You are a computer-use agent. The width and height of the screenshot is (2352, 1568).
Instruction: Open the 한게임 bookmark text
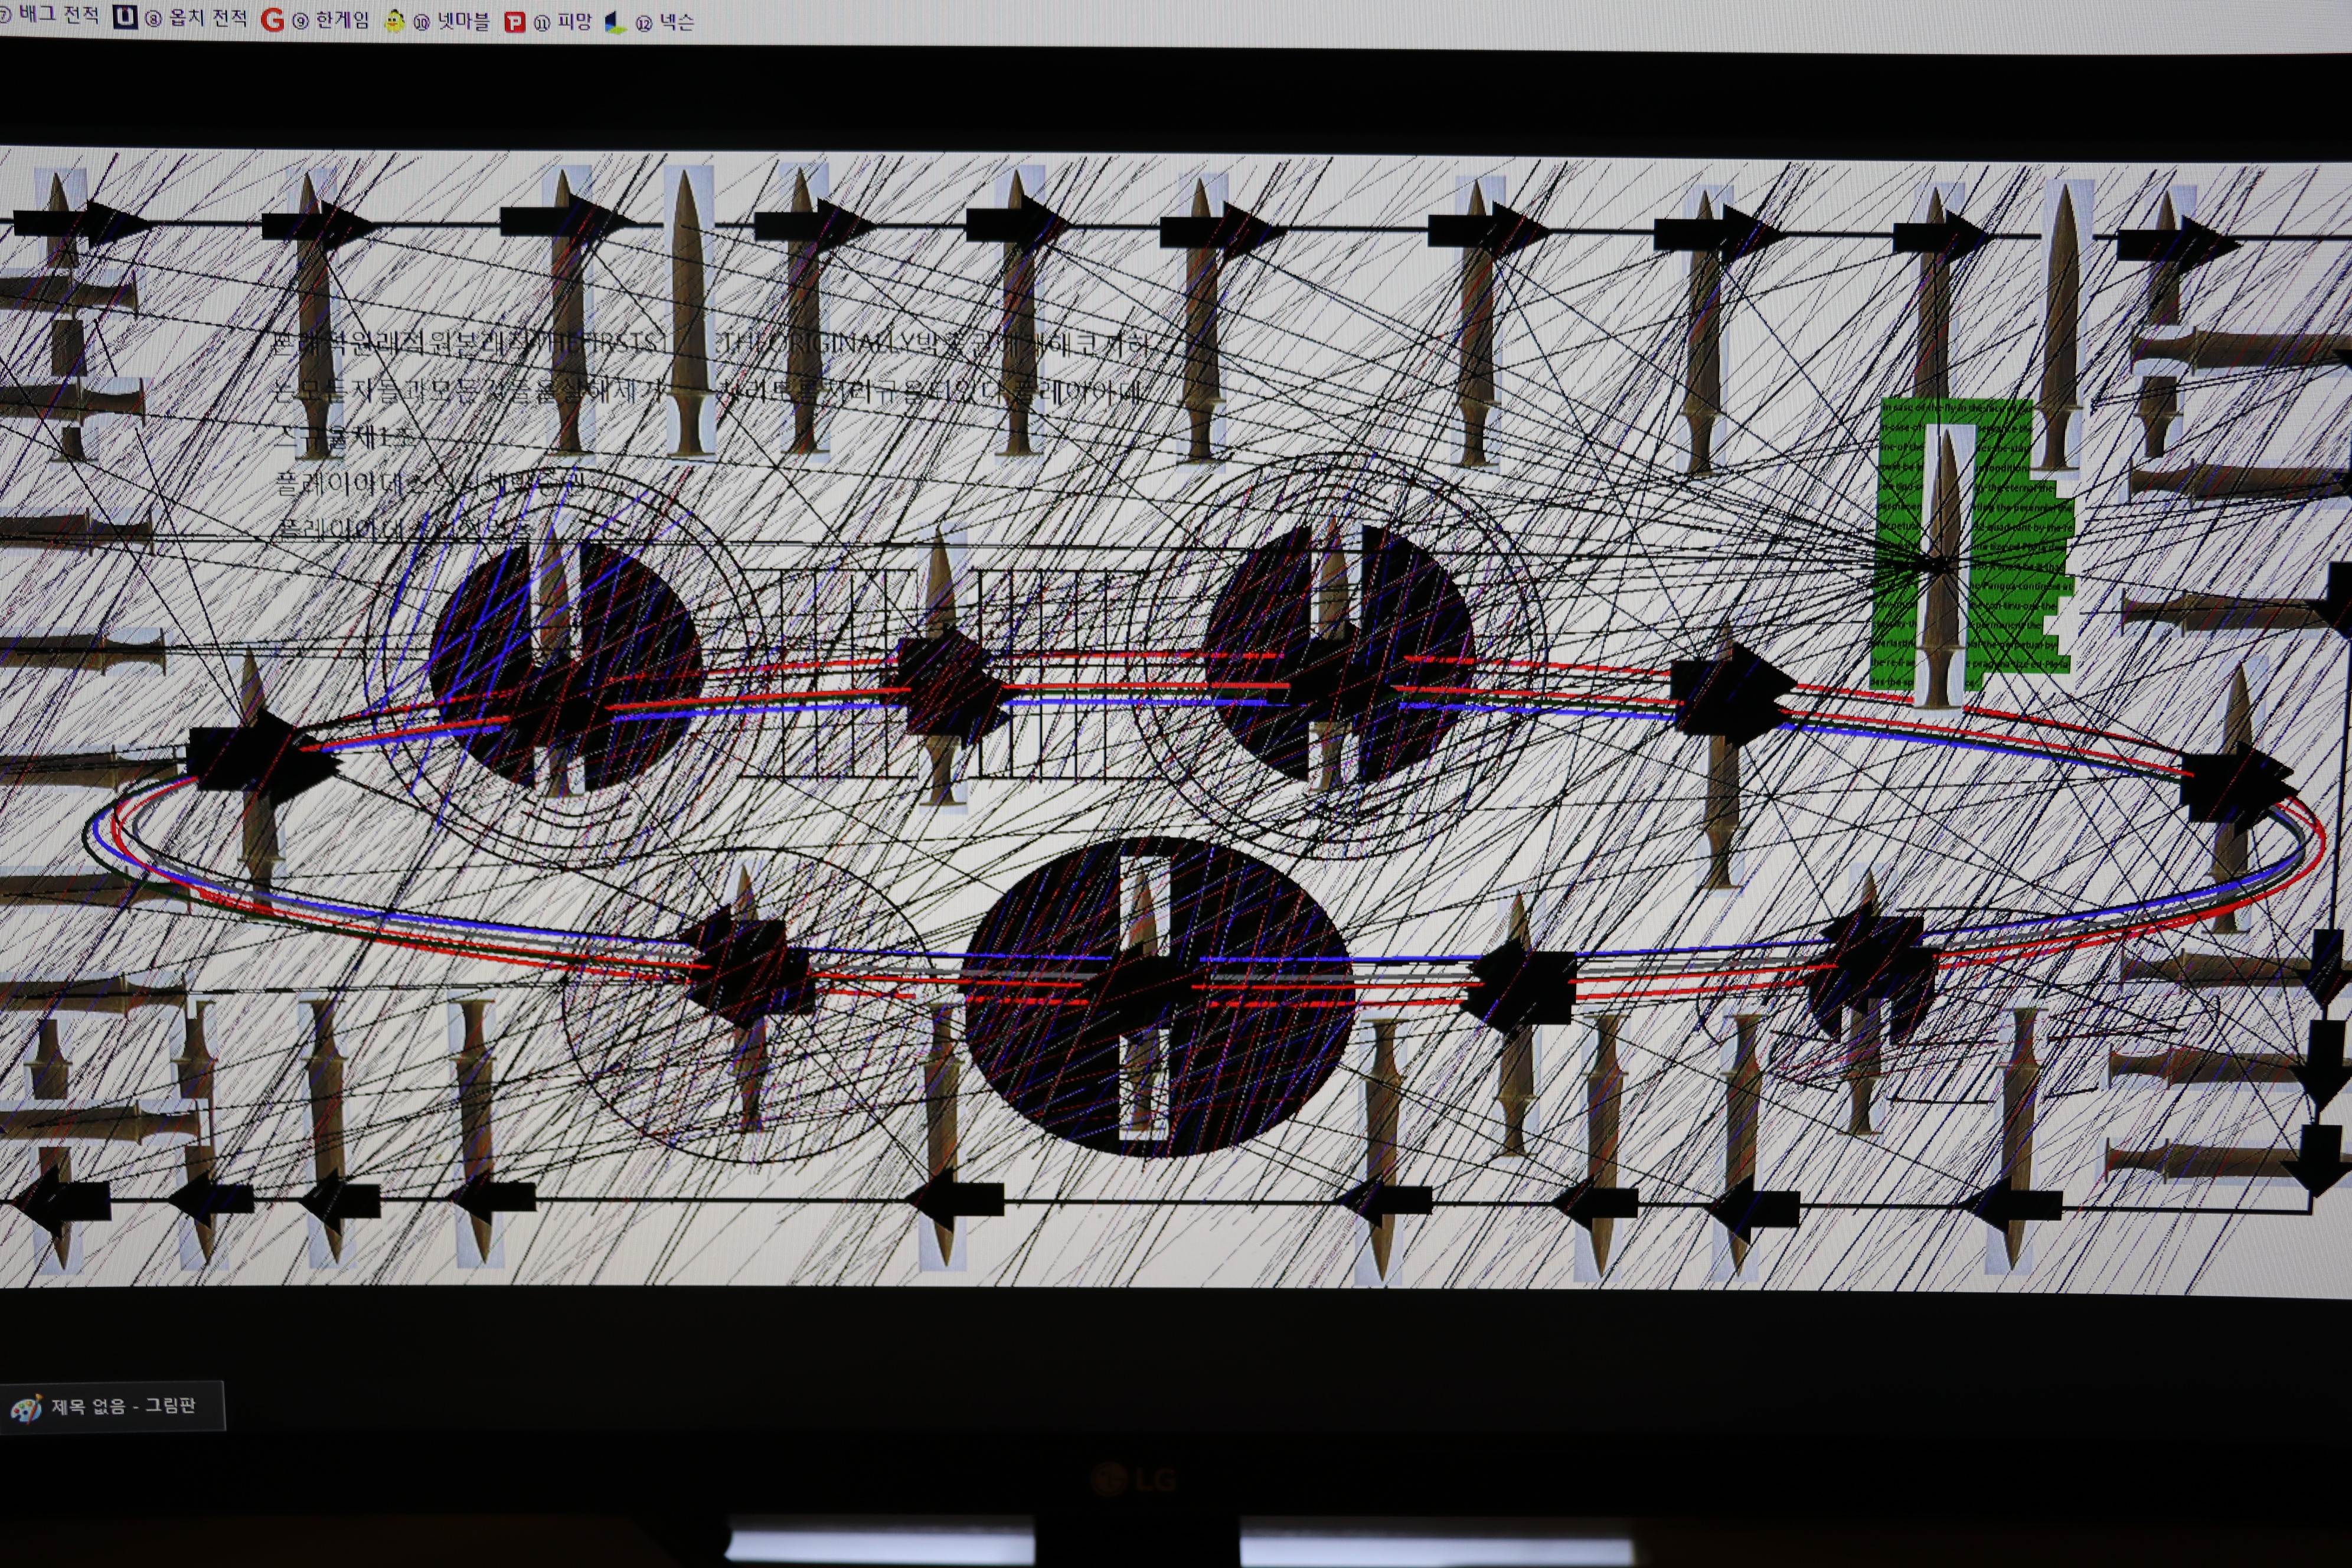(342, 20)
